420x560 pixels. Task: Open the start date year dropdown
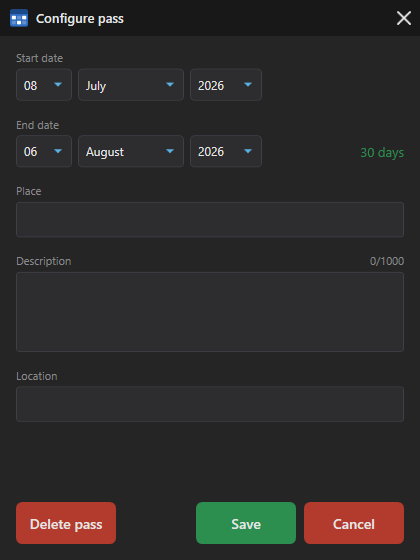[x=226, y=85]
